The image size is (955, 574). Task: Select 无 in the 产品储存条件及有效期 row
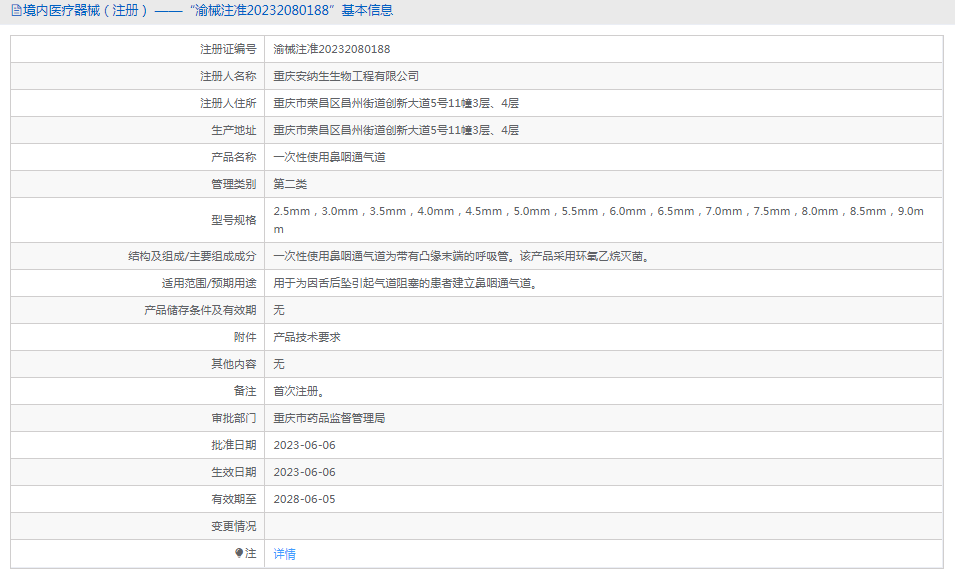(279, 310)
